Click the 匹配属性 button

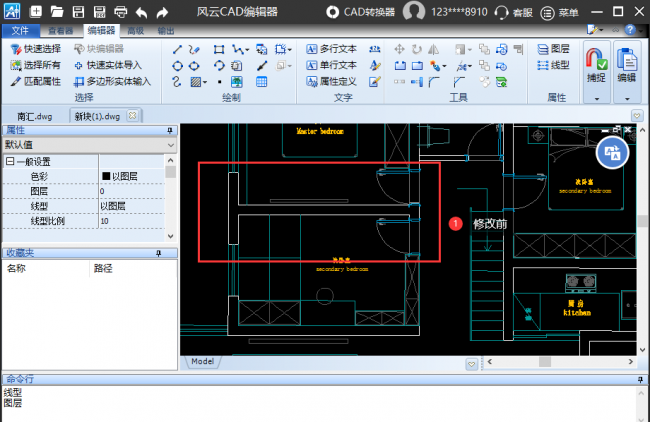(x=36, y=81)
